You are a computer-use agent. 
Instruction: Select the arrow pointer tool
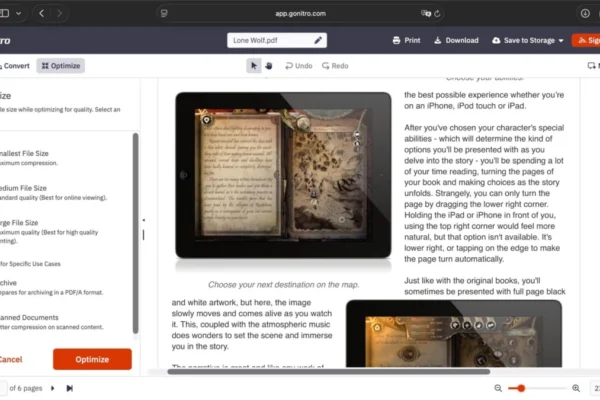point(254,66)
